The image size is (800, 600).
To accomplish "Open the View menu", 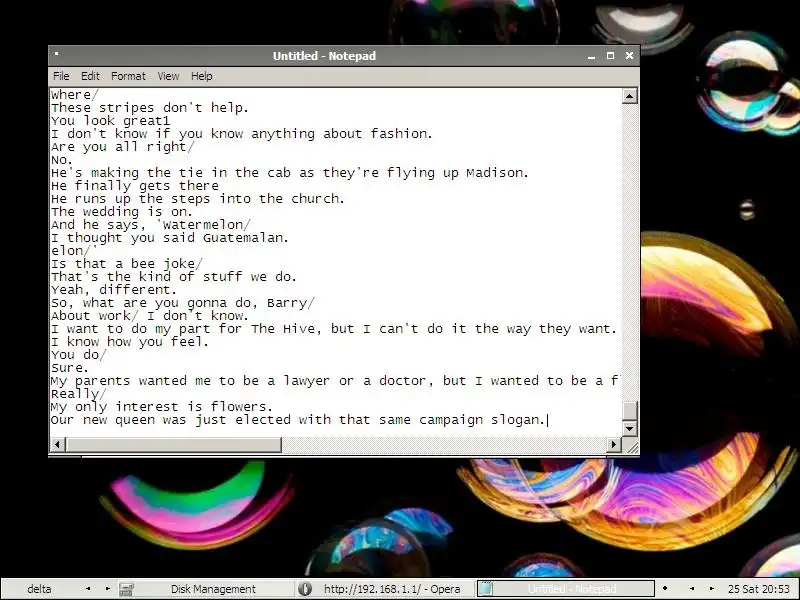I will pos(168,76).
